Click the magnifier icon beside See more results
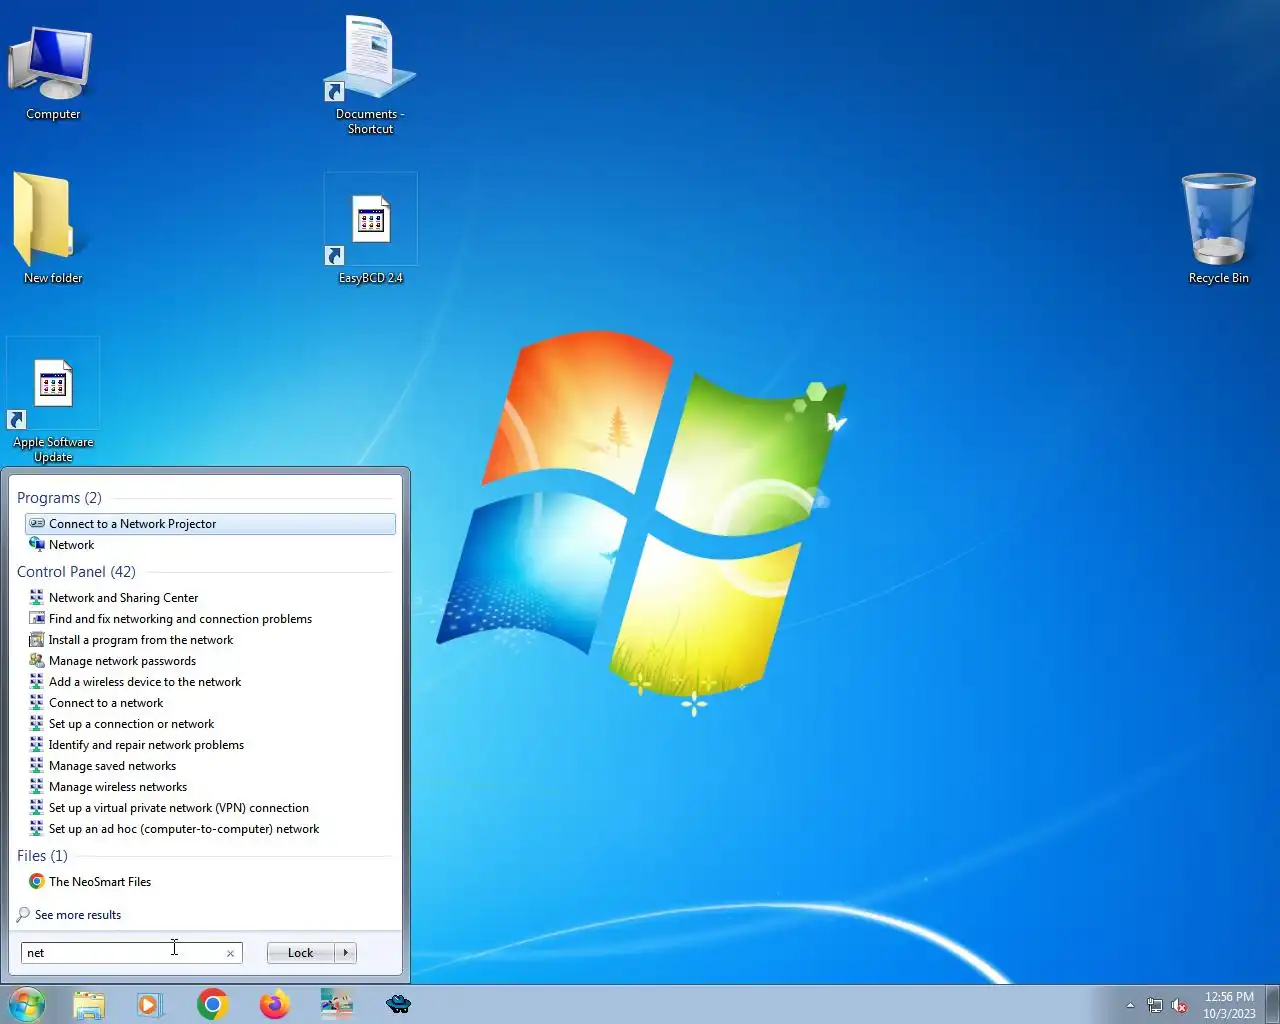Image resolution: width=1280 pixels, height=1024 pixels. tap(24, 915)
